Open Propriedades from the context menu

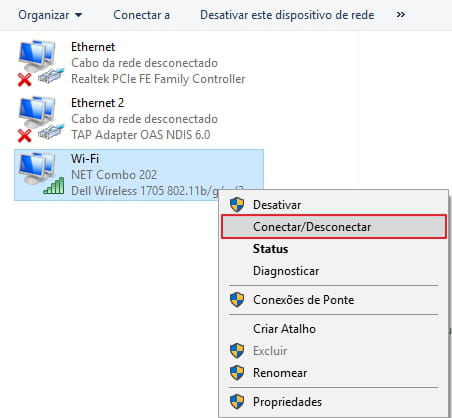pos(333,402)
